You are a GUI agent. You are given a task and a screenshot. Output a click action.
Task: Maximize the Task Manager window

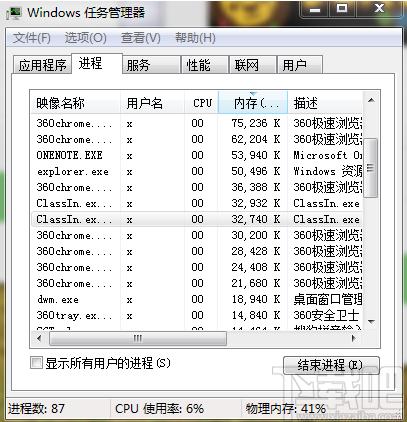[342, 9]
